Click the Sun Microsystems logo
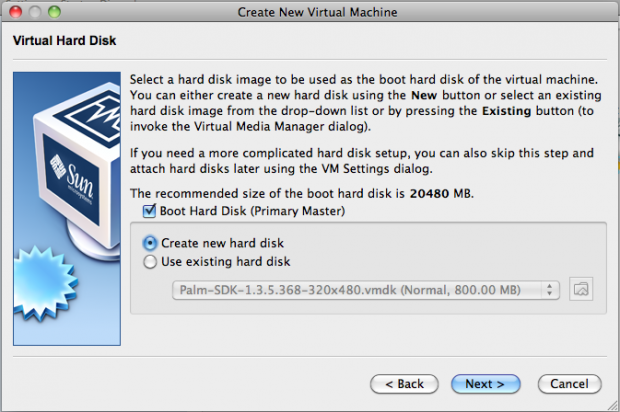The width and height of the screenshot is (620, 412). click(72, 178)
